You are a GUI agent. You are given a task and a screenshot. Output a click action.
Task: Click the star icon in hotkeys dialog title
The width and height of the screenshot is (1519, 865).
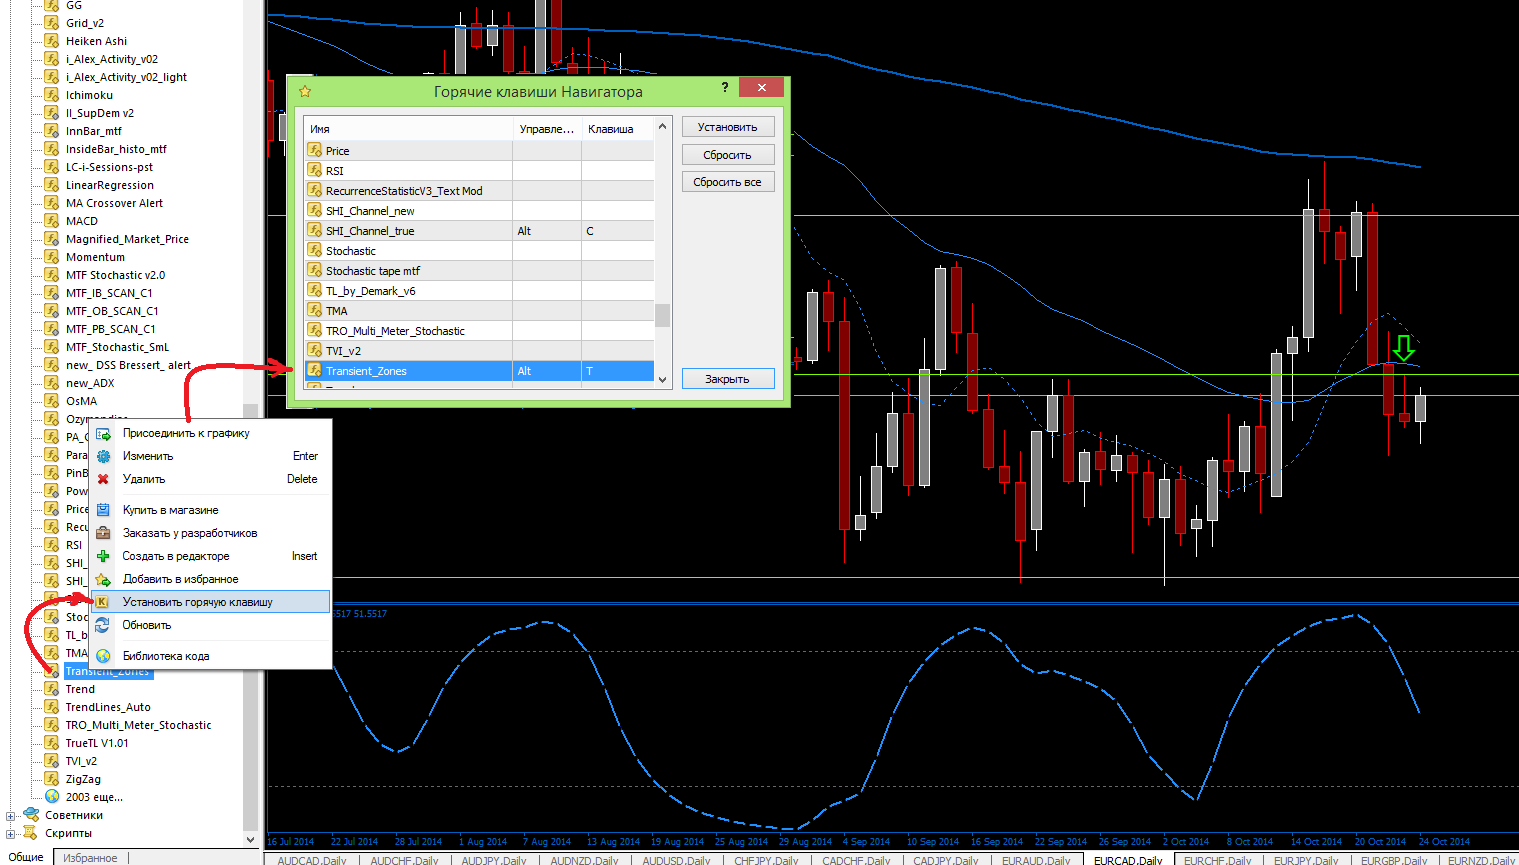pyautogui.click(x=305, y=91)
